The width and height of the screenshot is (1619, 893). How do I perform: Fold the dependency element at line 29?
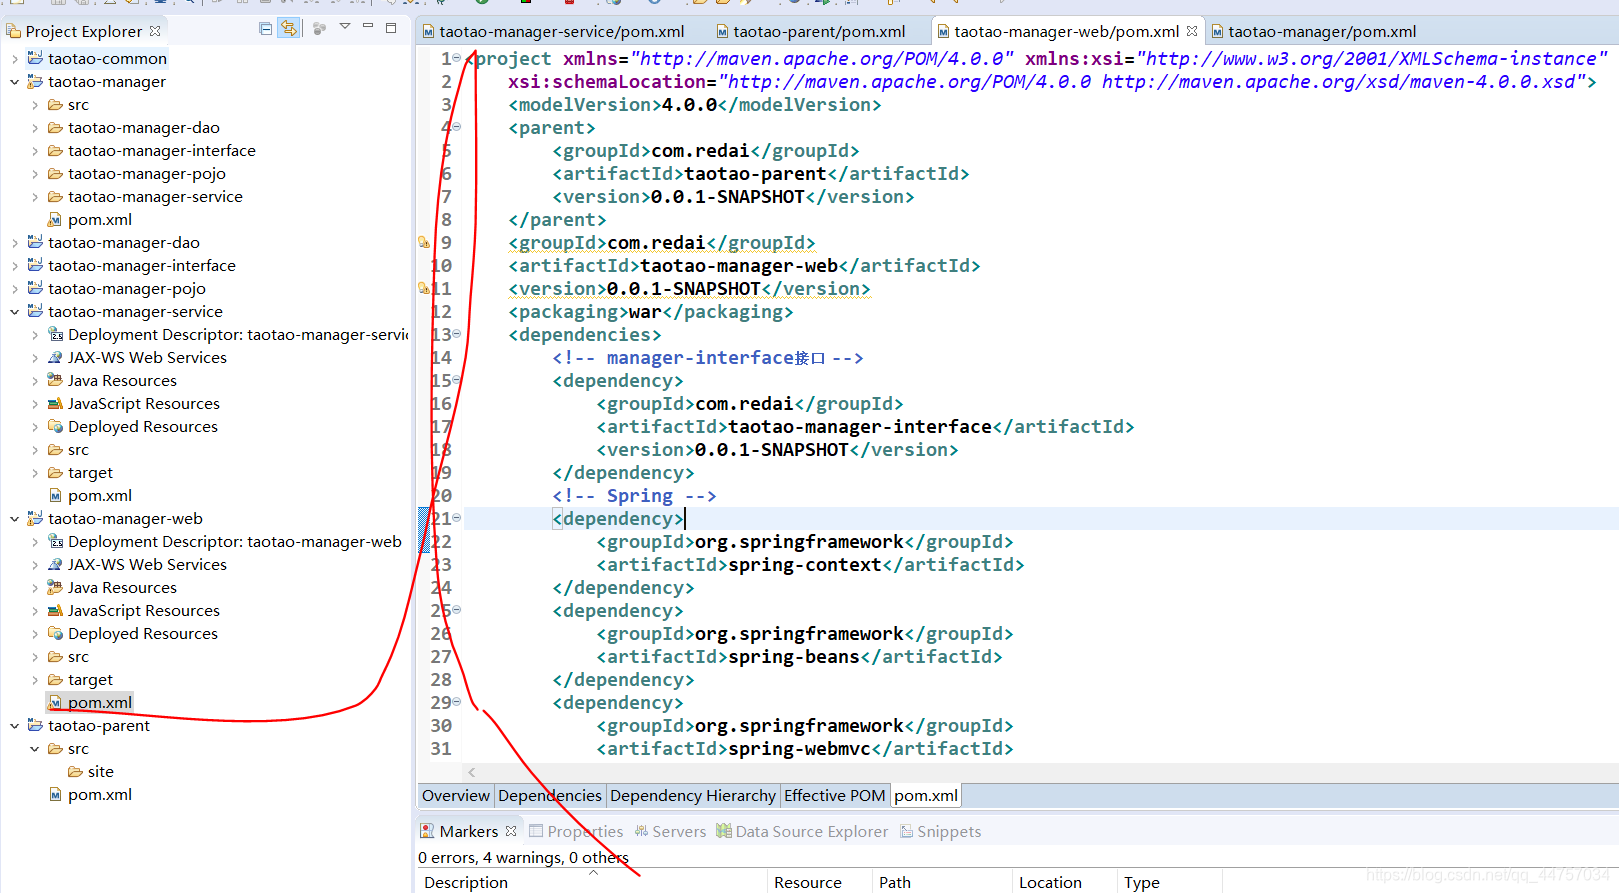click(x=457, y=702)
